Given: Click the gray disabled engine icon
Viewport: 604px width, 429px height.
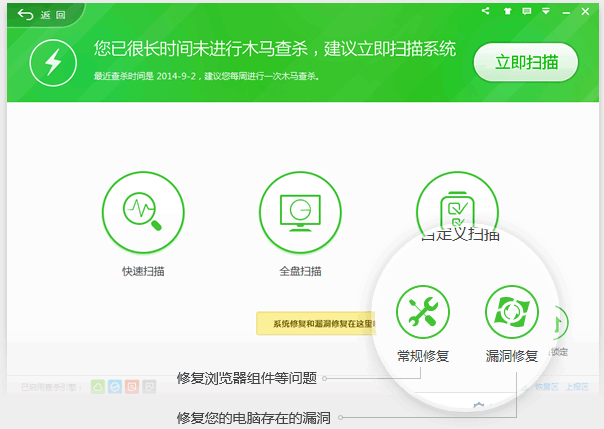Looking at the screenshot, I should pos(149,387).
